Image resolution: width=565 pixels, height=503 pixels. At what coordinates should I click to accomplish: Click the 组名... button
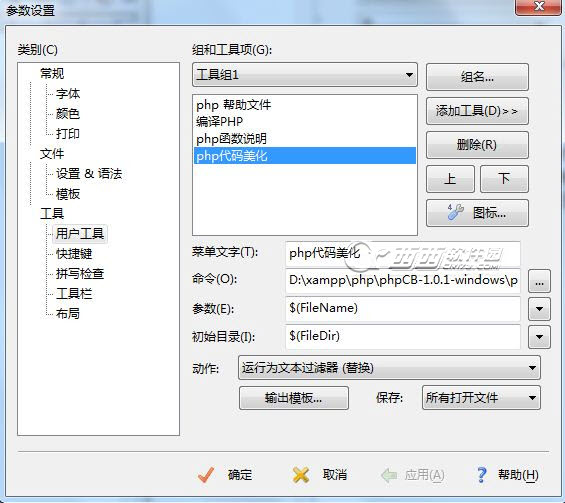[477, 77]
